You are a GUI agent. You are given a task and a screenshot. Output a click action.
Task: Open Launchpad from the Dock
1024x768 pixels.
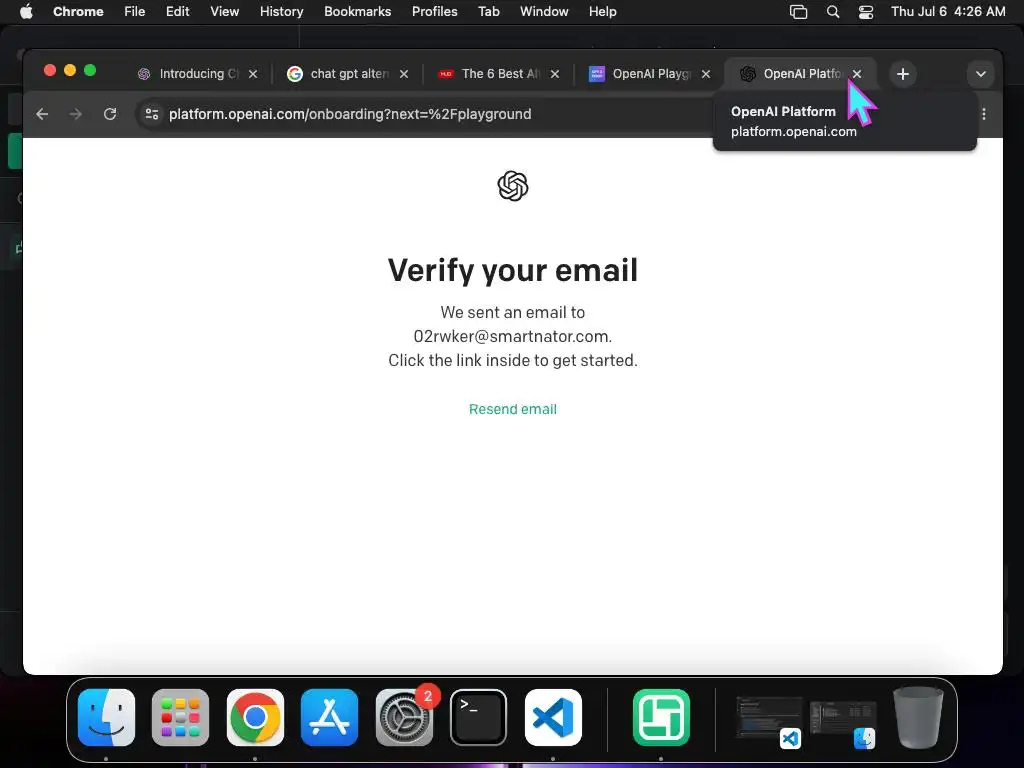pyautogui.click(x=180, y=717)
